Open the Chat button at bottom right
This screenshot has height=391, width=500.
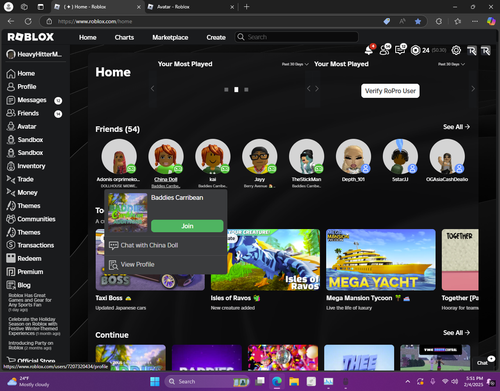coord(483,362)
